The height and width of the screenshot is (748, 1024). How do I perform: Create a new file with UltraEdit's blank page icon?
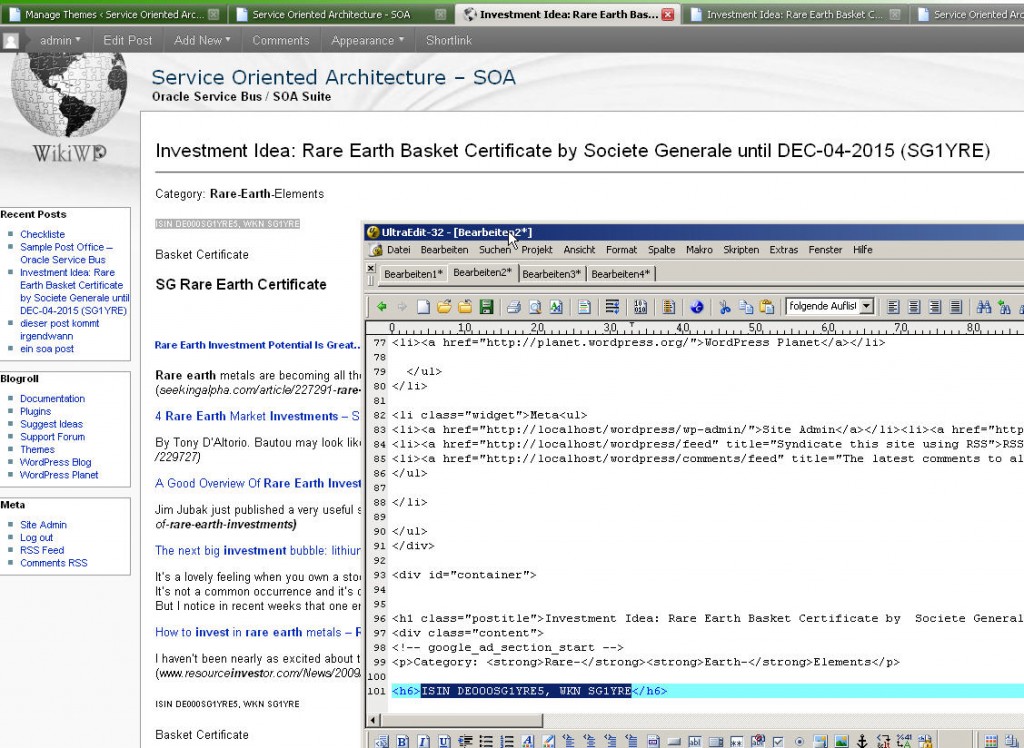click(424, 306)
